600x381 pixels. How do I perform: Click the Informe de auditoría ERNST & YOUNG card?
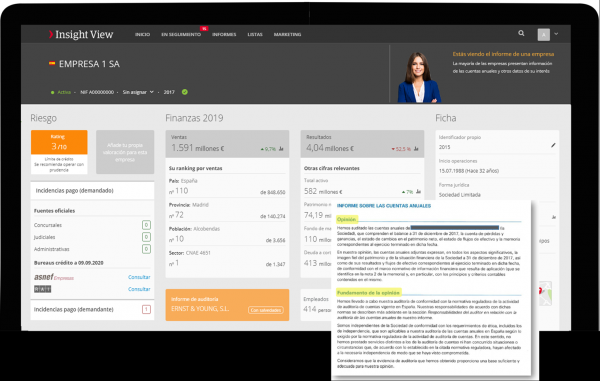click(x=227, y=304)
